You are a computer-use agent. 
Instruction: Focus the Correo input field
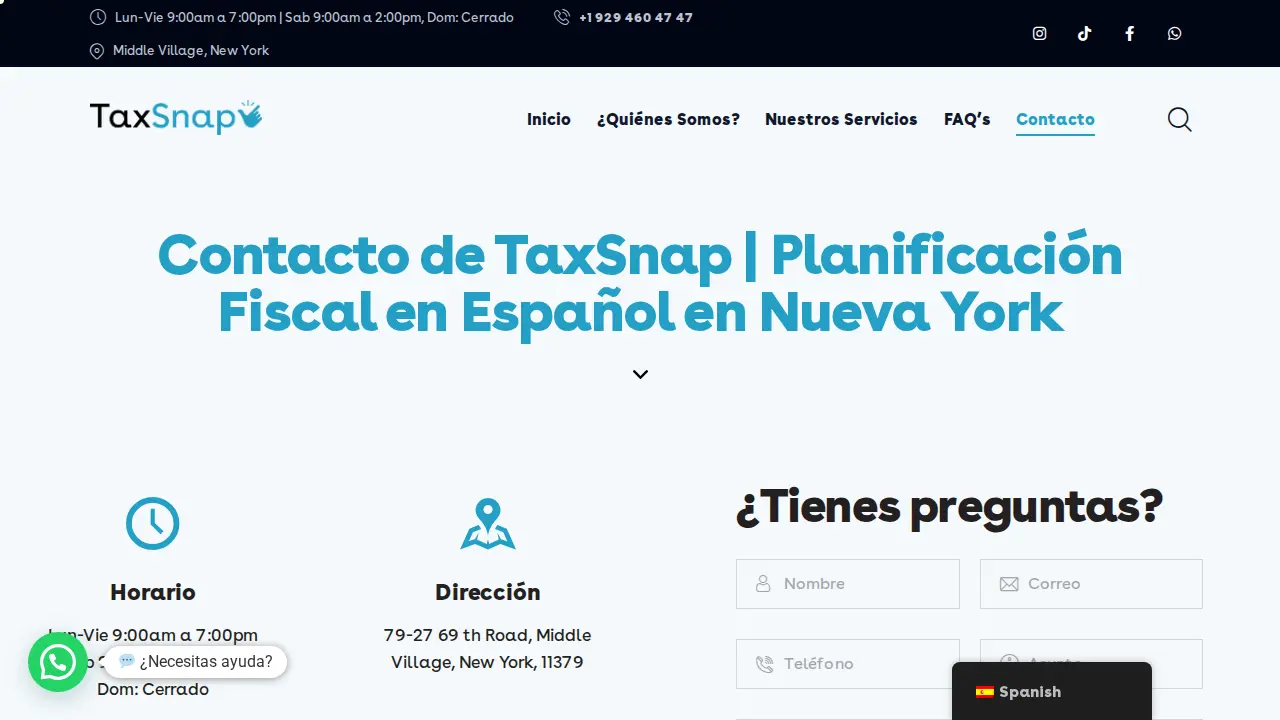click(x=1091, y=584)
